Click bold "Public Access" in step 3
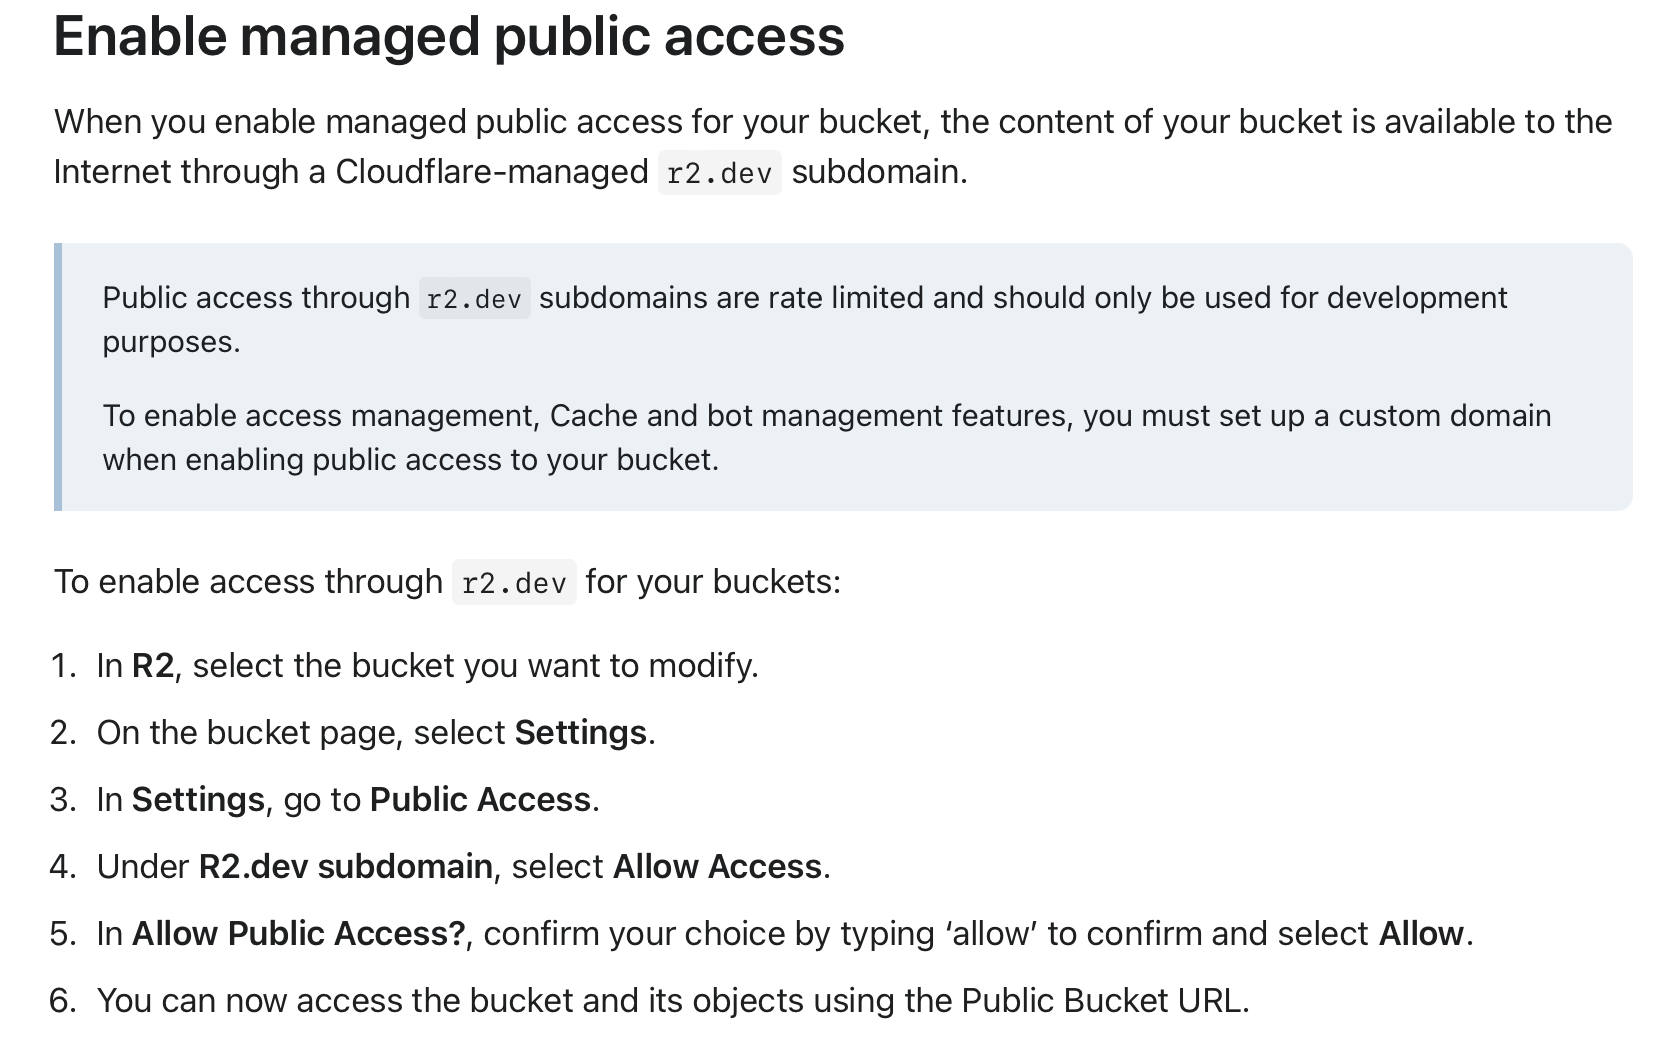The height and width of the screenshot is (1046, 1656). (x=480, y=800)
